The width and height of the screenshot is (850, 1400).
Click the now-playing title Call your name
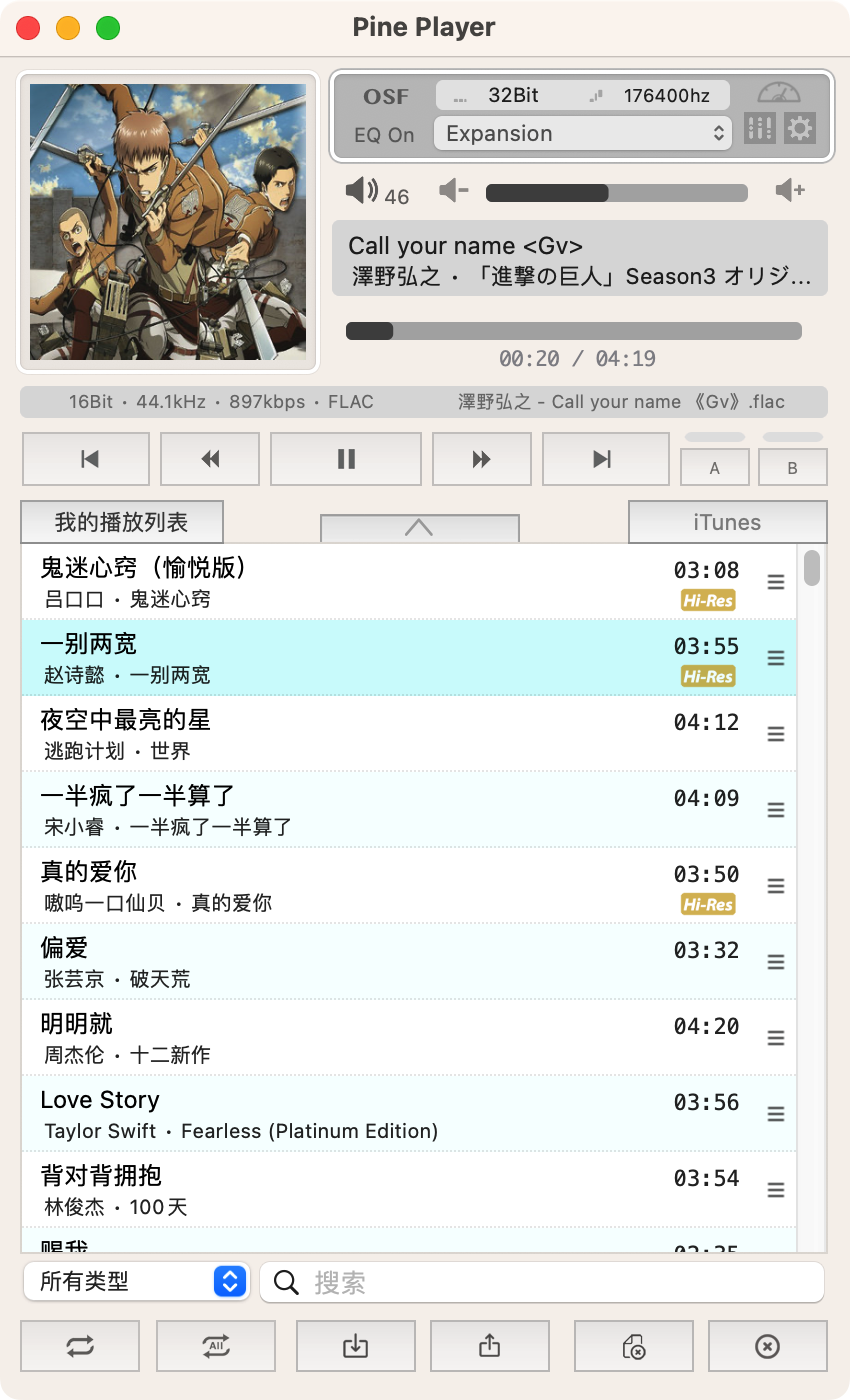pos(465,246)
